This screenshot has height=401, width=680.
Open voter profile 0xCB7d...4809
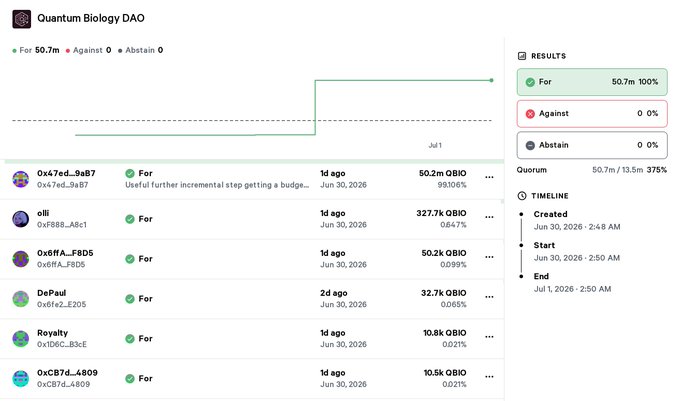67,373
